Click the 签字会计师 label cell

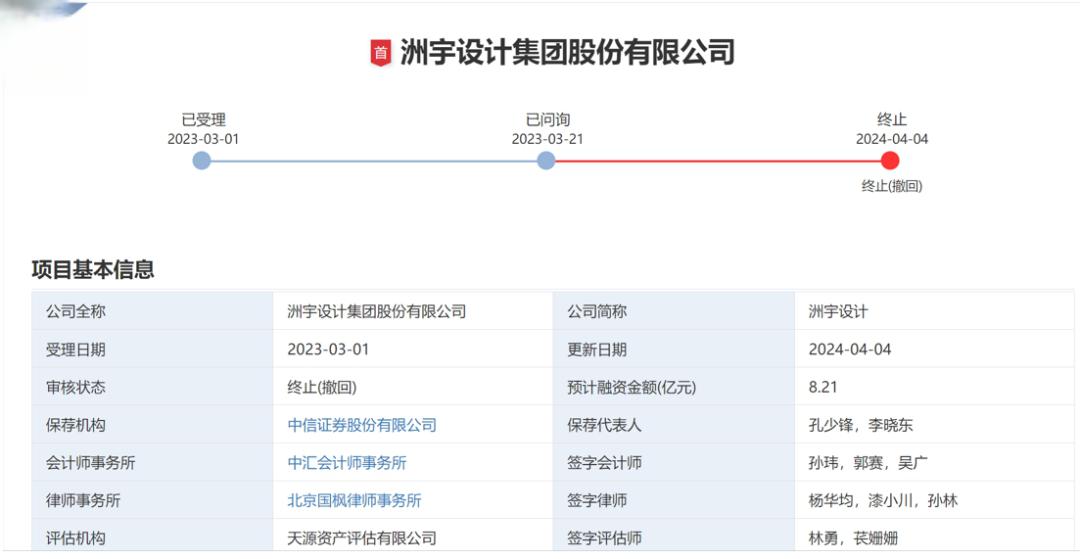pos(674,463)
